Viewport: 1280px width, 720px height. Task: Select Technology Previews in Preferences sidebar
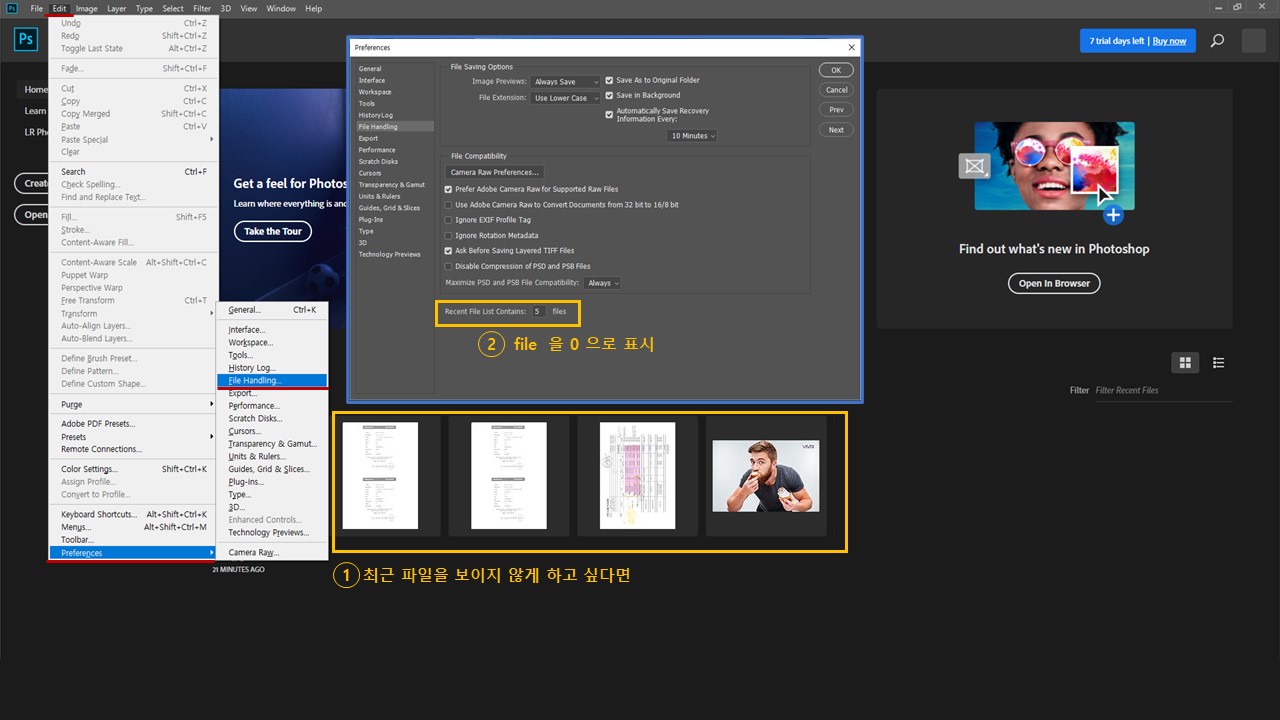point(390,254)
